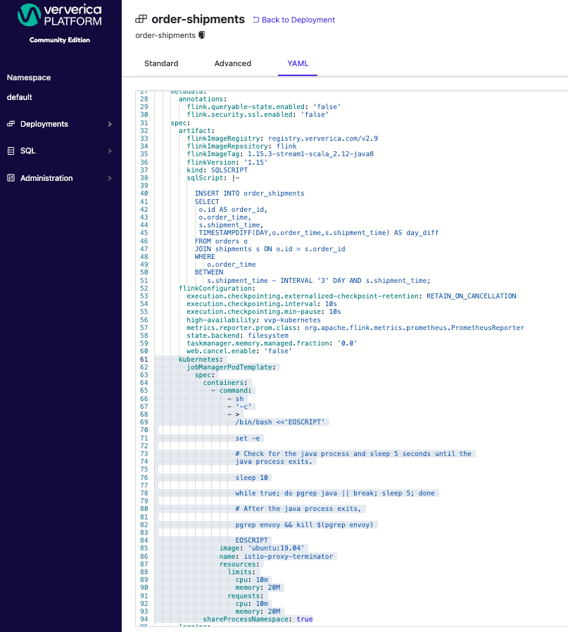This screenshot has height=632, width=568.
Task: Click the SQL sidebar icon
Action: tap(11, 151)
